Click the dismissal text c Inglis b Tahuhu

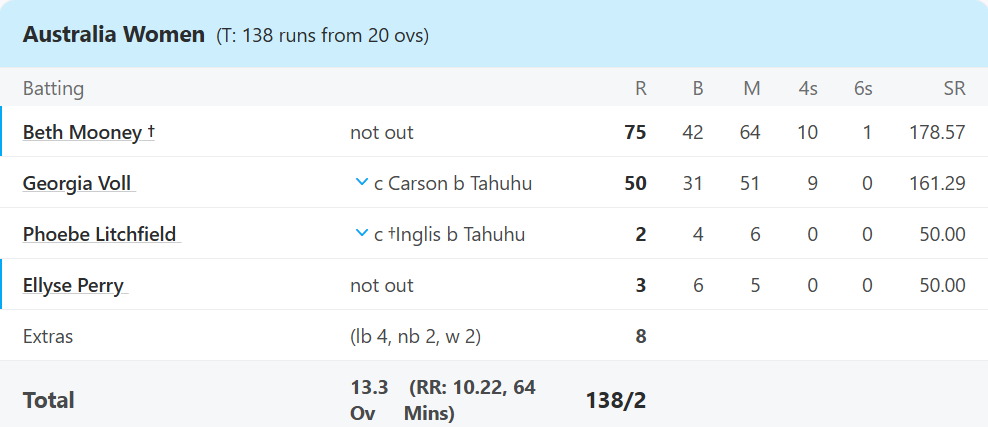[x=449, y=234]
